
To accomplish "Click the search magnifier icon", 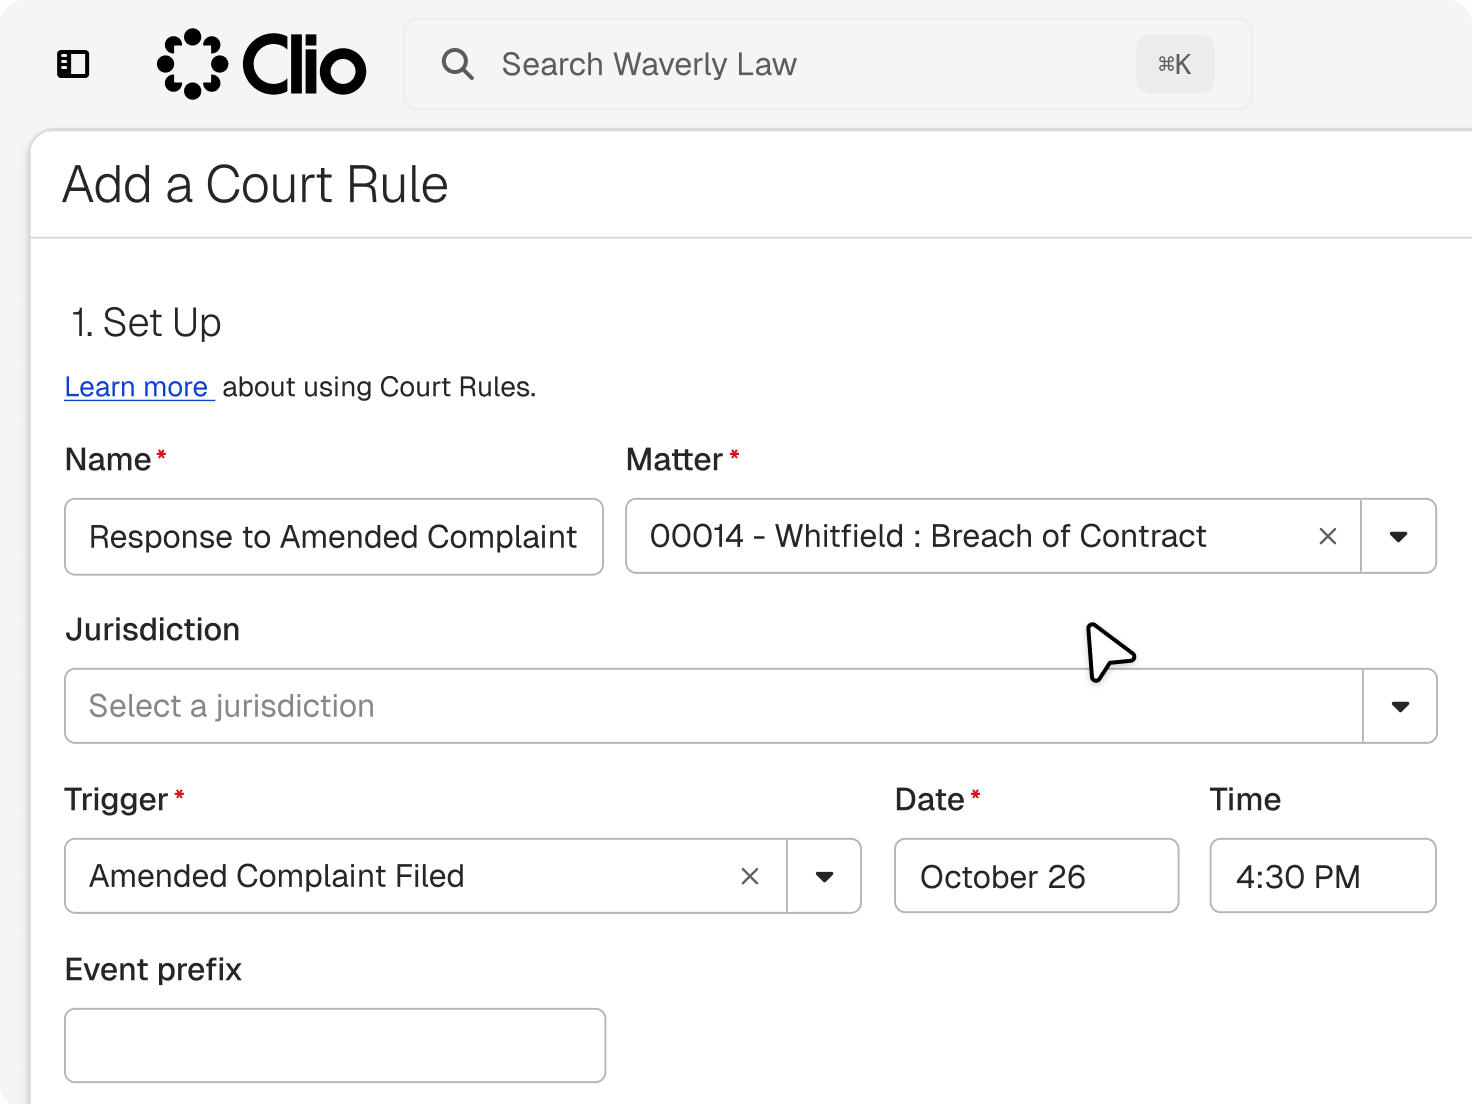I will coord(457,64).
